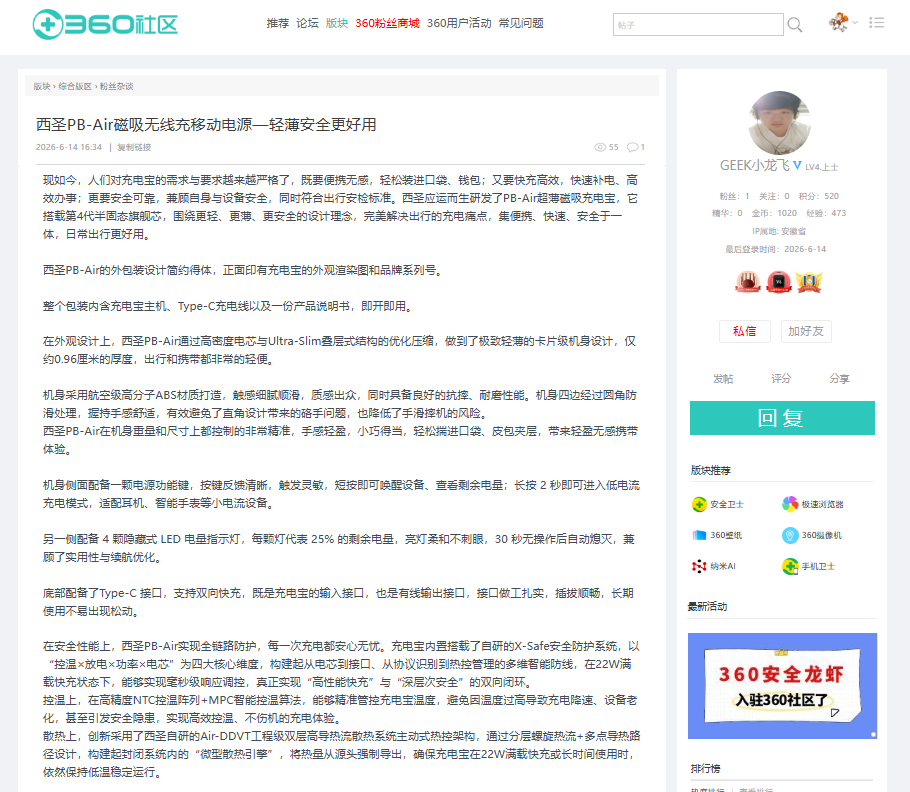Click the 私信 button

(x=745, y=331)
